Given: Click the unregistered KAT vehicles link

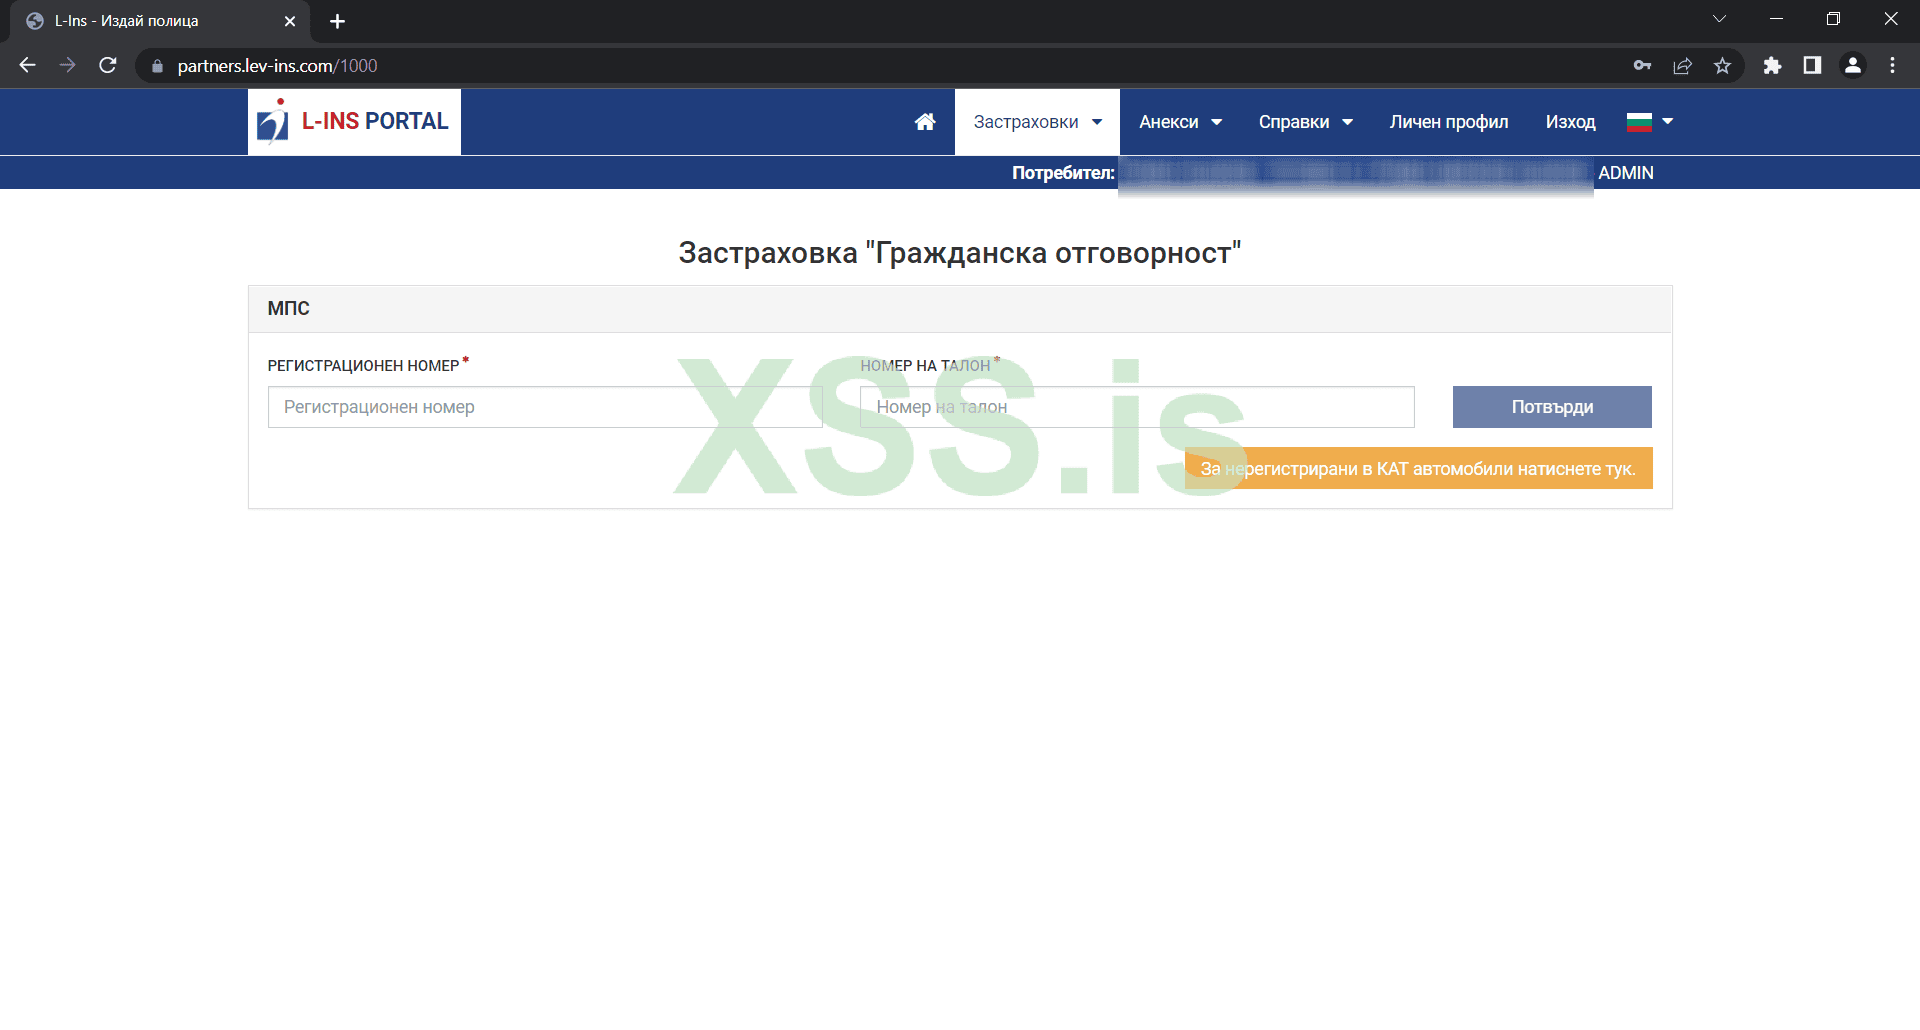Looking at the screenshot, I should tap(1418, 469).
